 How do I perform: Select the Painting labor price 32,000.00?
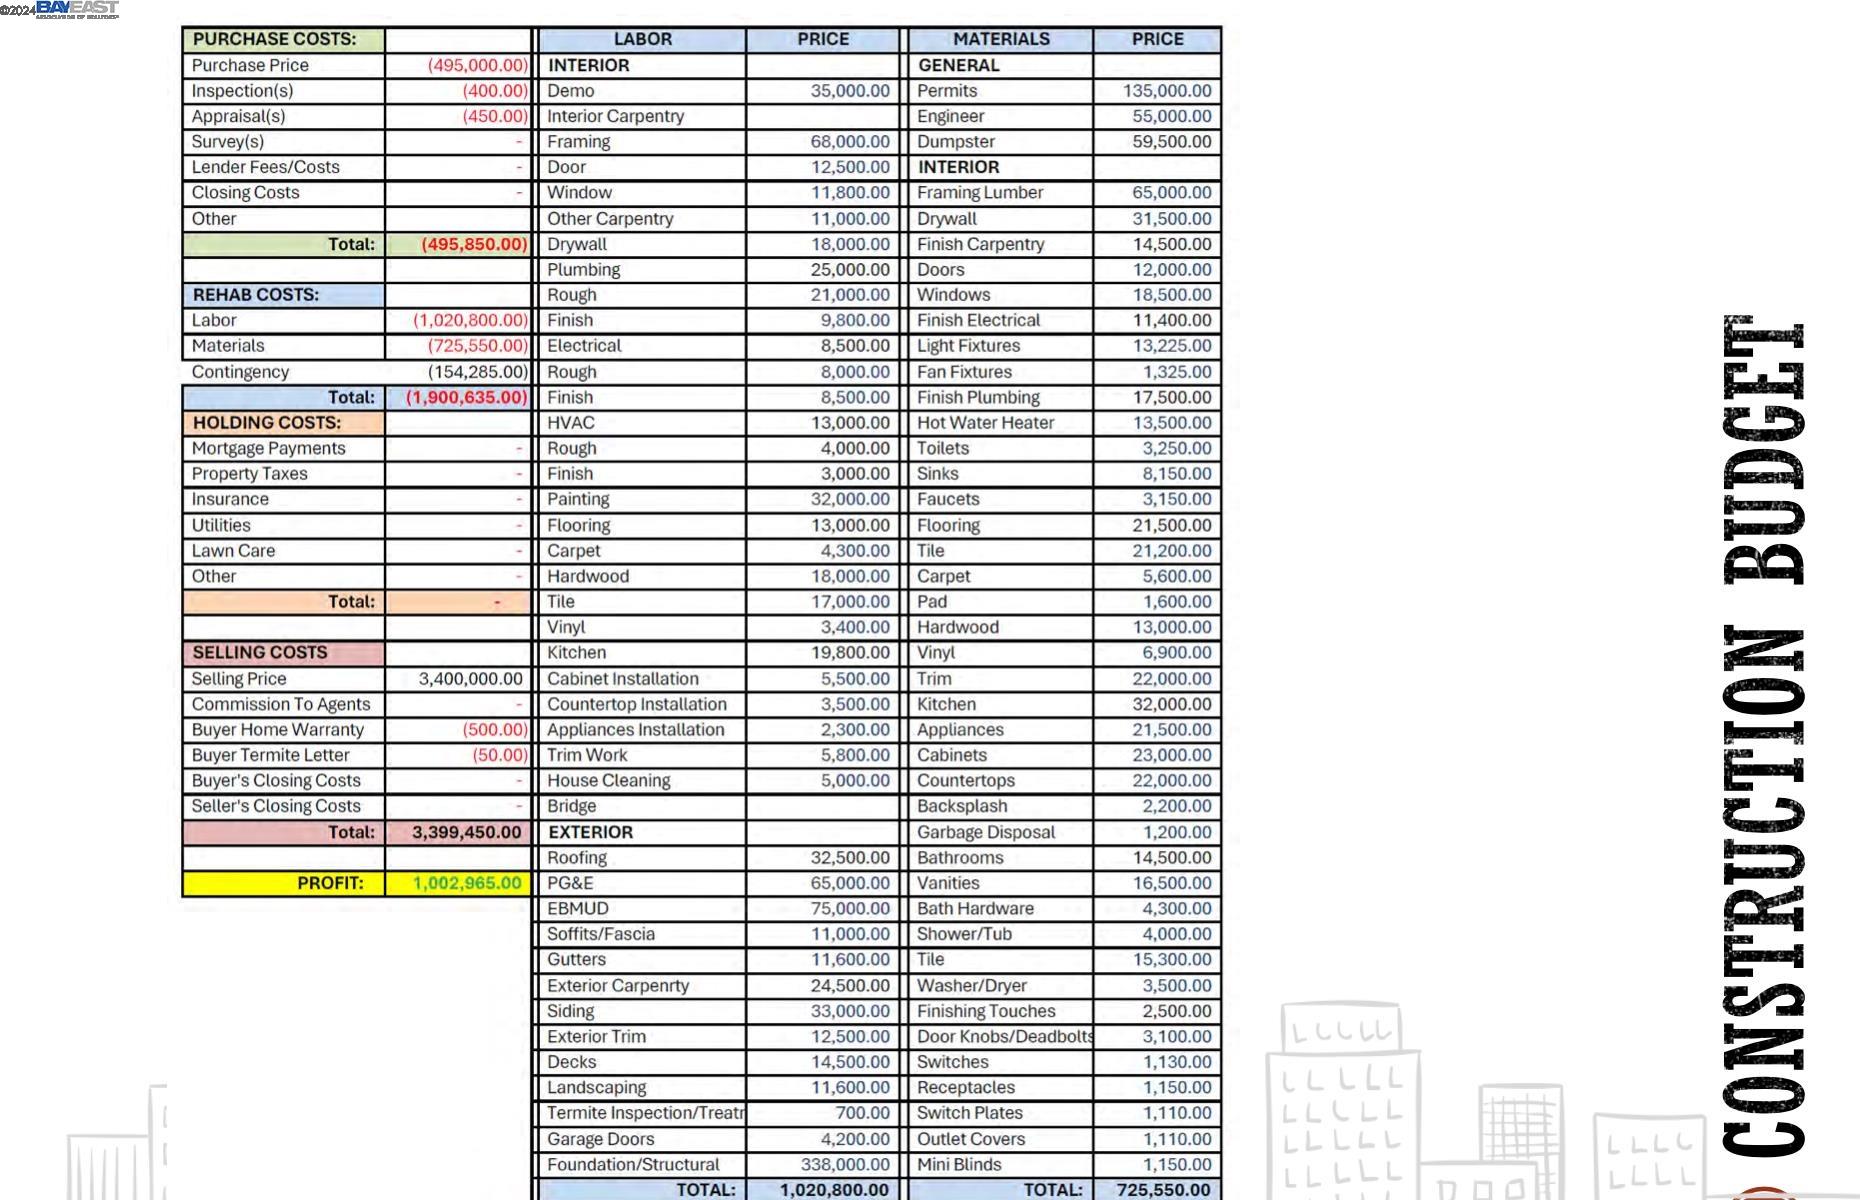coord(850,499)
